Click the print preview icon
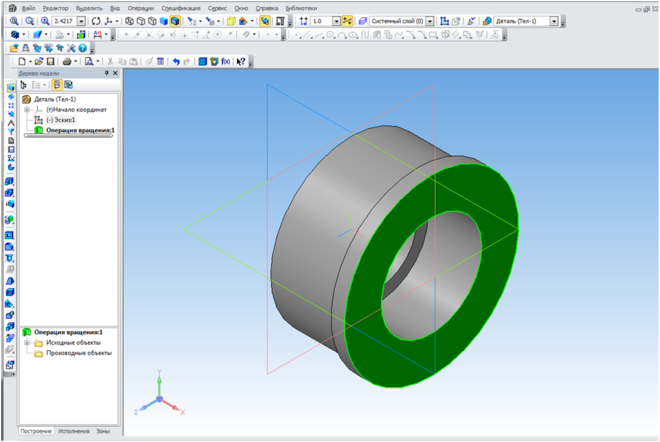660x442 pixels. click(89, 61)
